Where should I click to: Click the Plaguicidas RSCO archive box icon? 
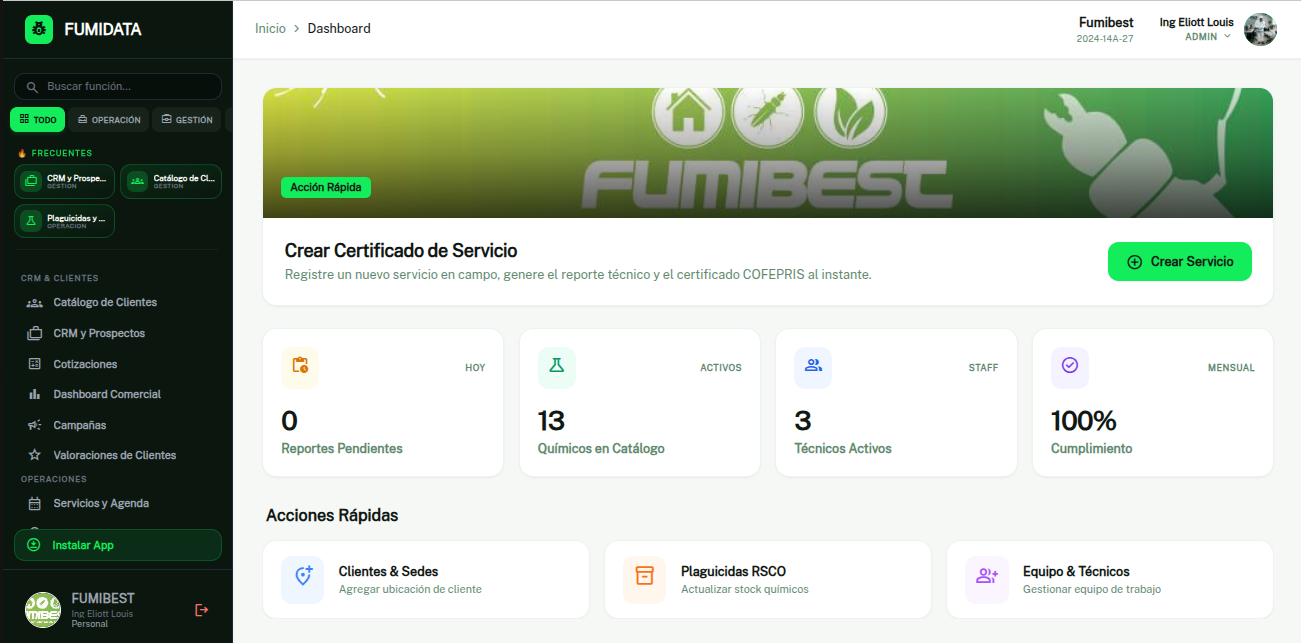click(645, 580)
